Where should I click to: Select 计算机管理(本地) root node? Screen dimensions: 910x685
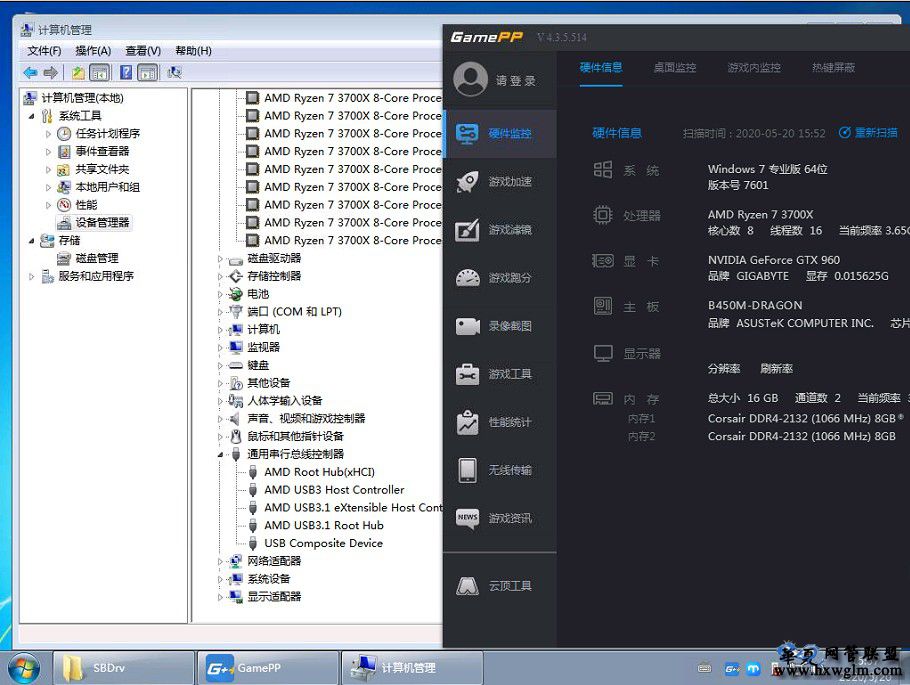(82, 98)
